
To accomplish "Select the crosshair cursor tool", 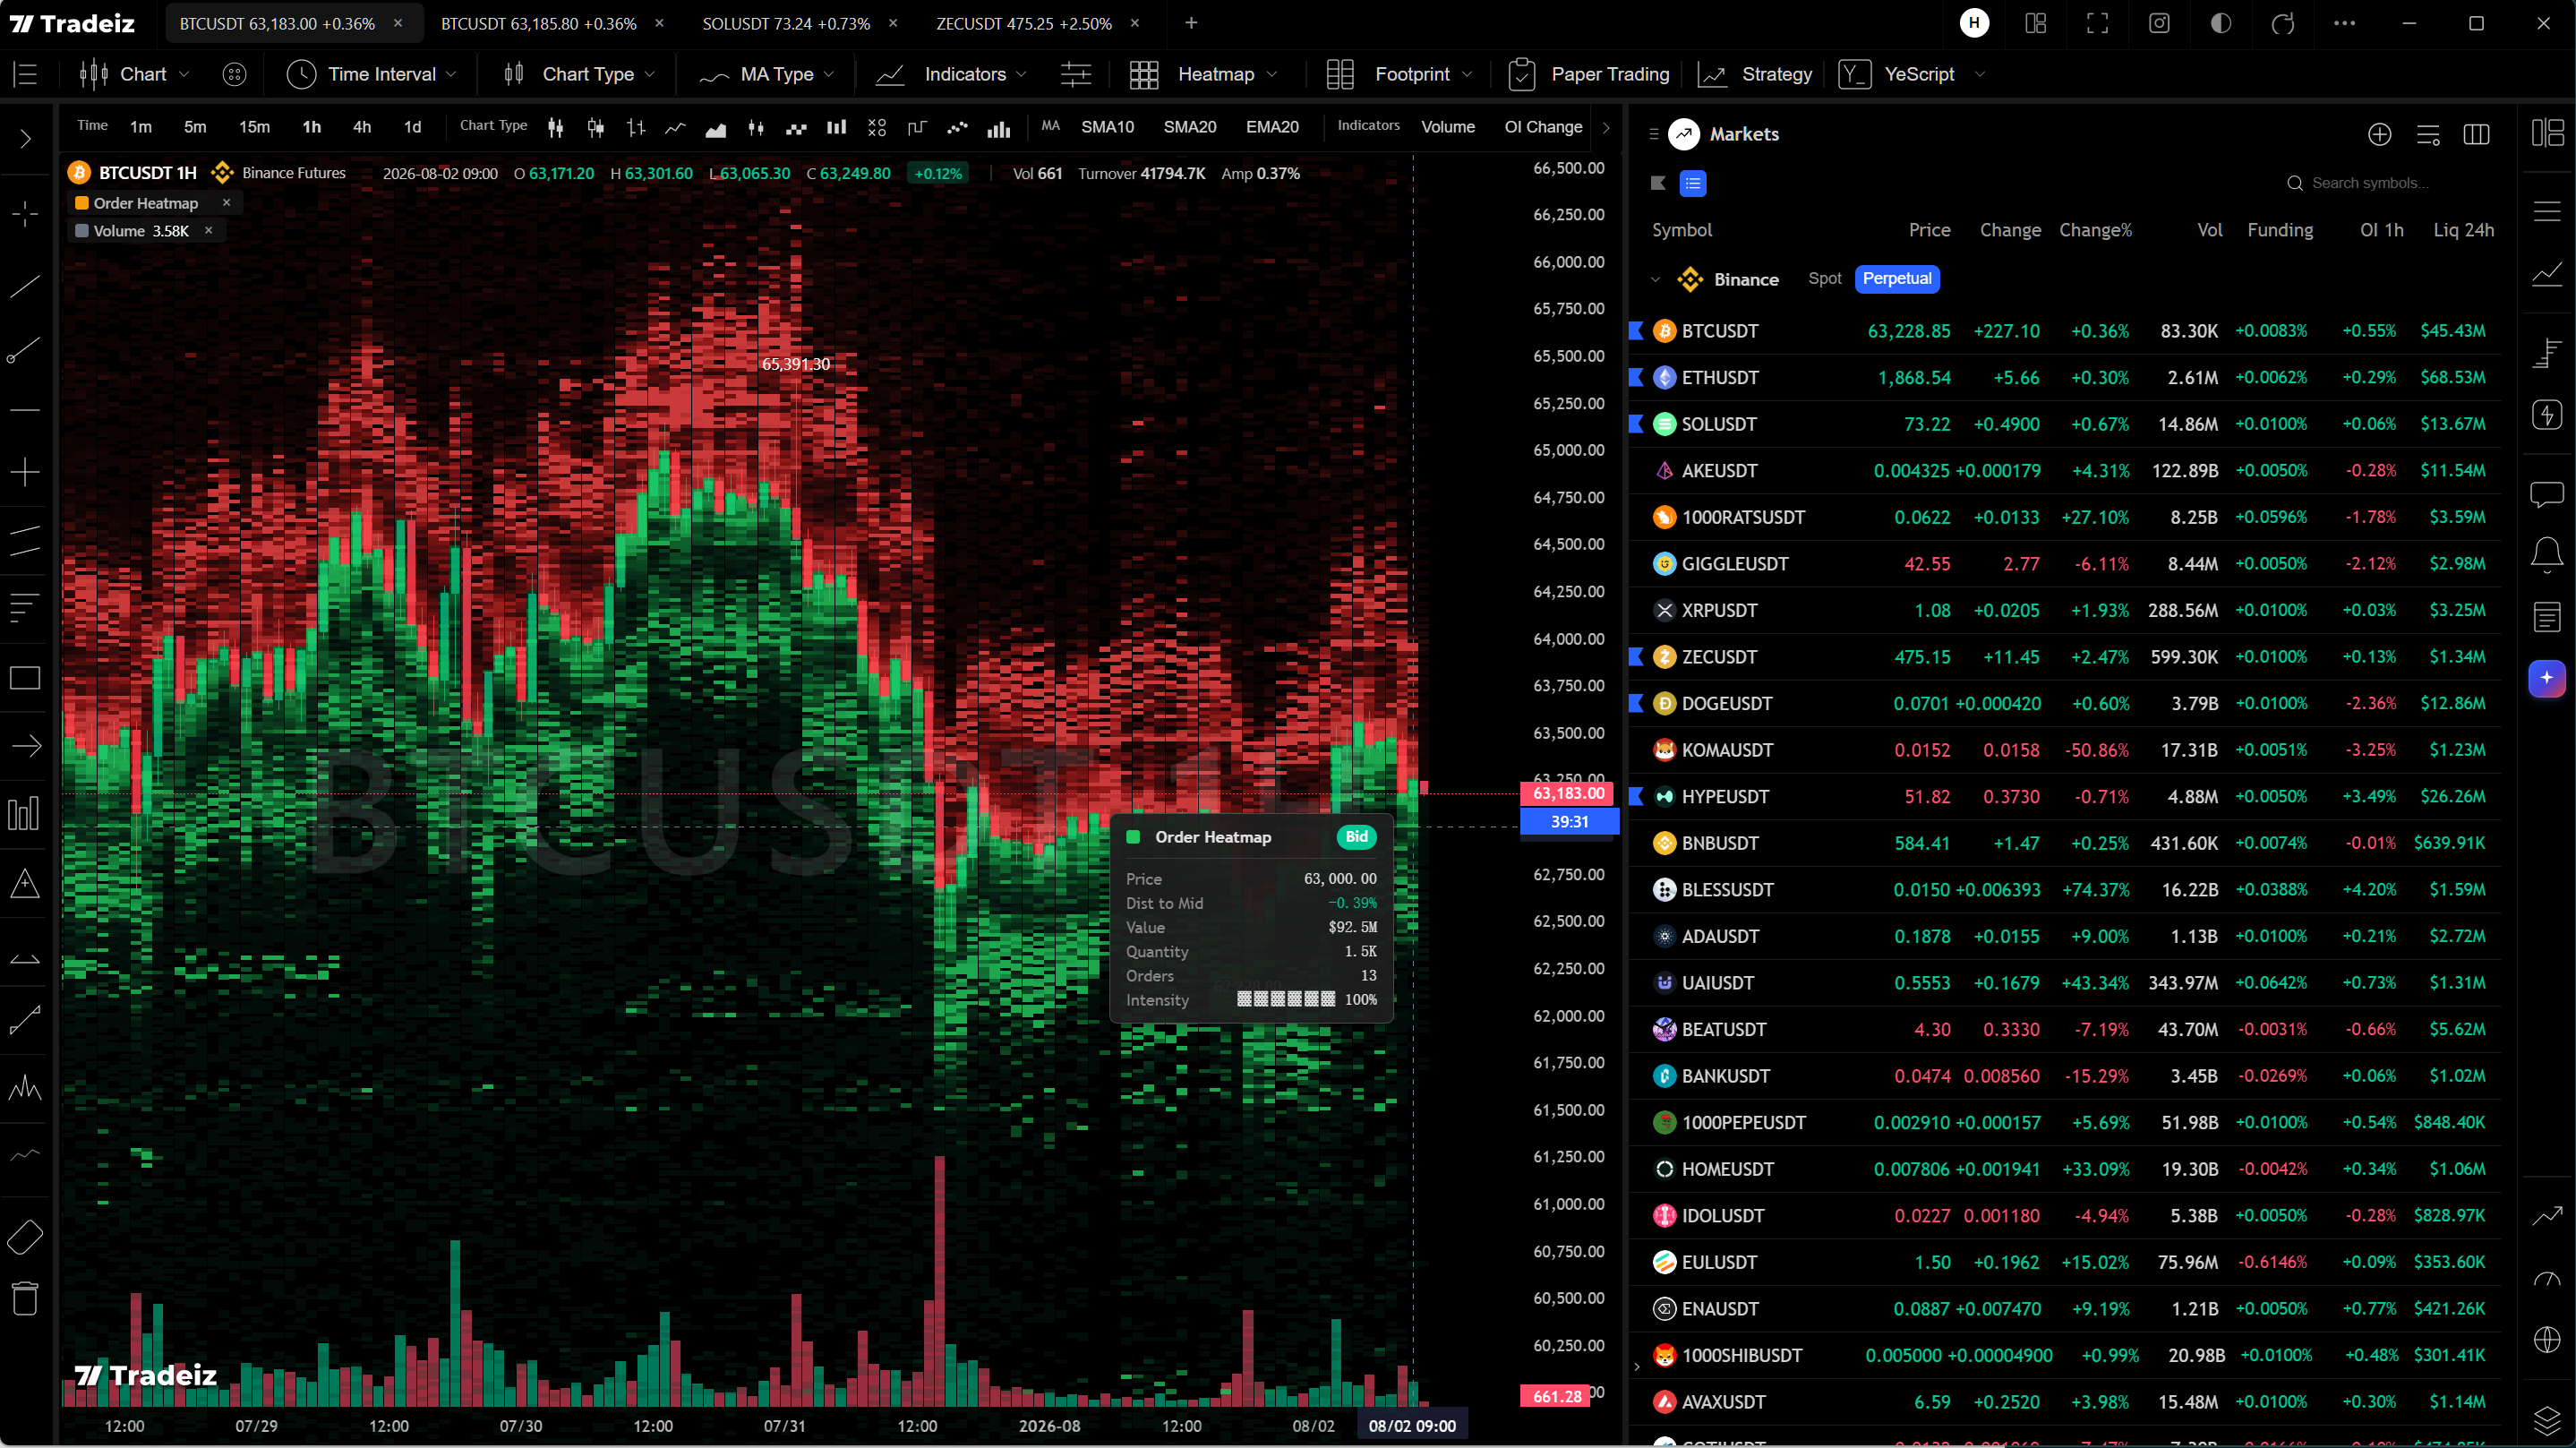I will coord(25,213).
